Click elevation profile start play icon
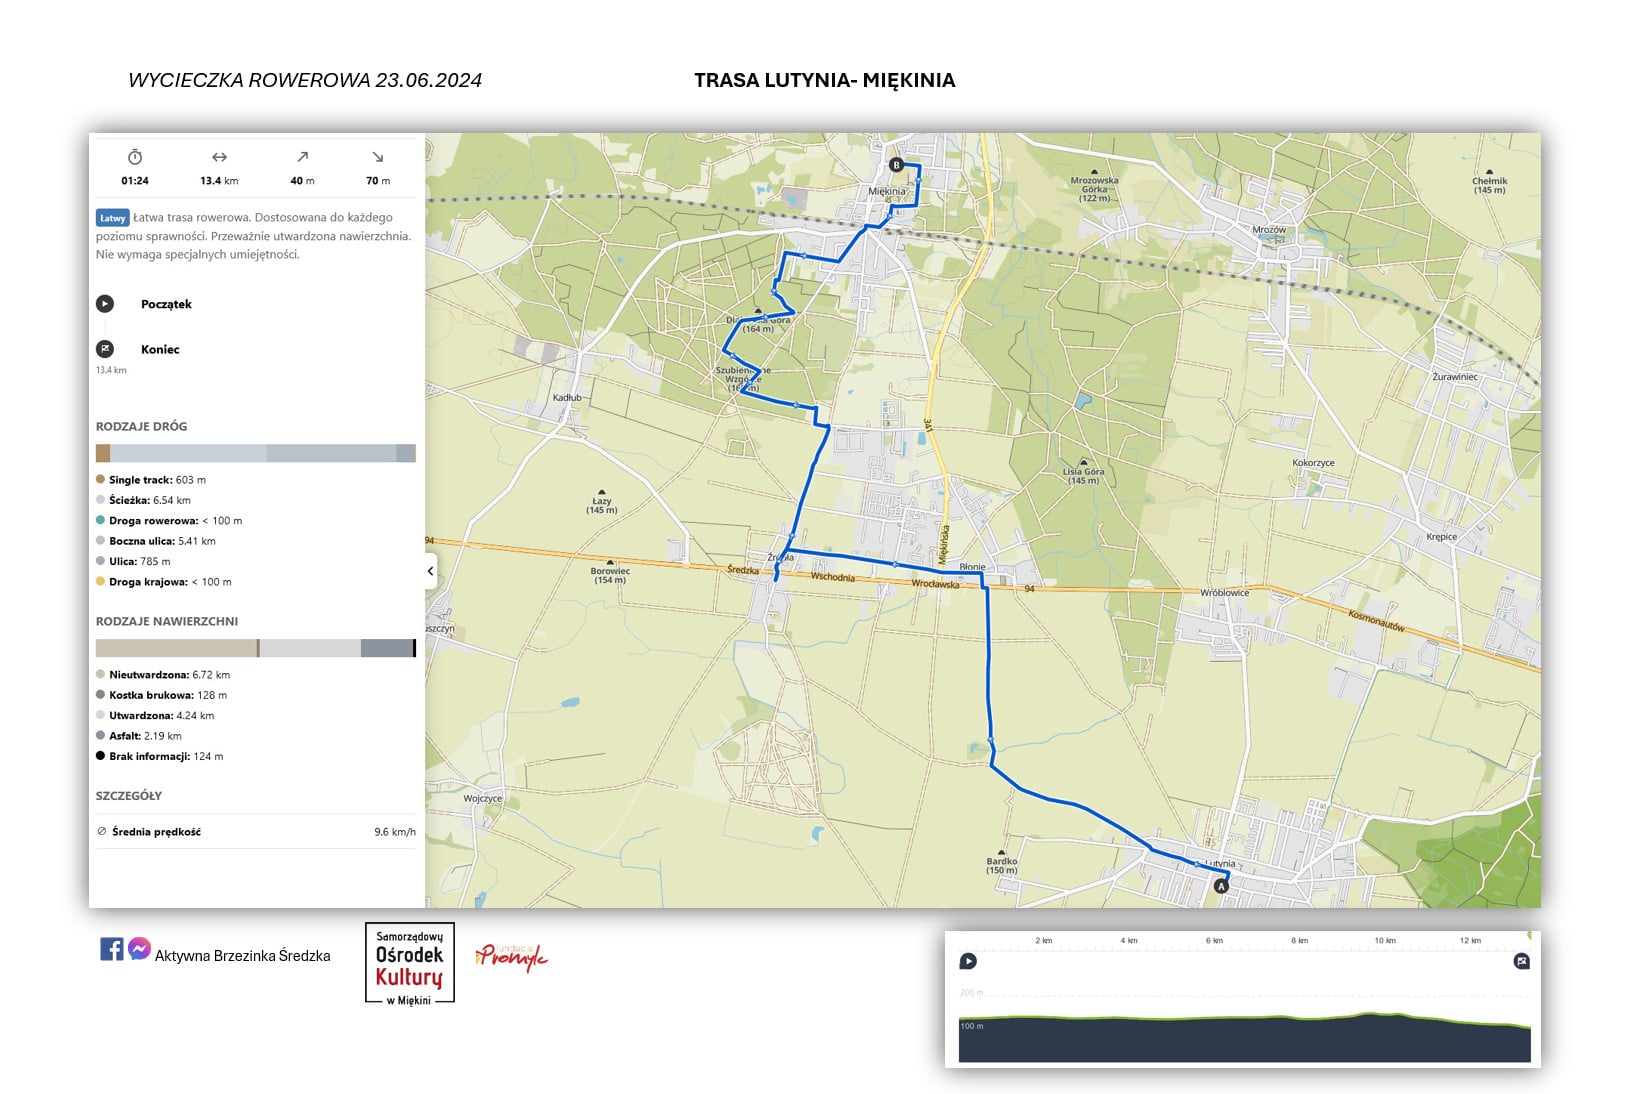Viewport: 1629px width, 1094px height. pos(968,961)
